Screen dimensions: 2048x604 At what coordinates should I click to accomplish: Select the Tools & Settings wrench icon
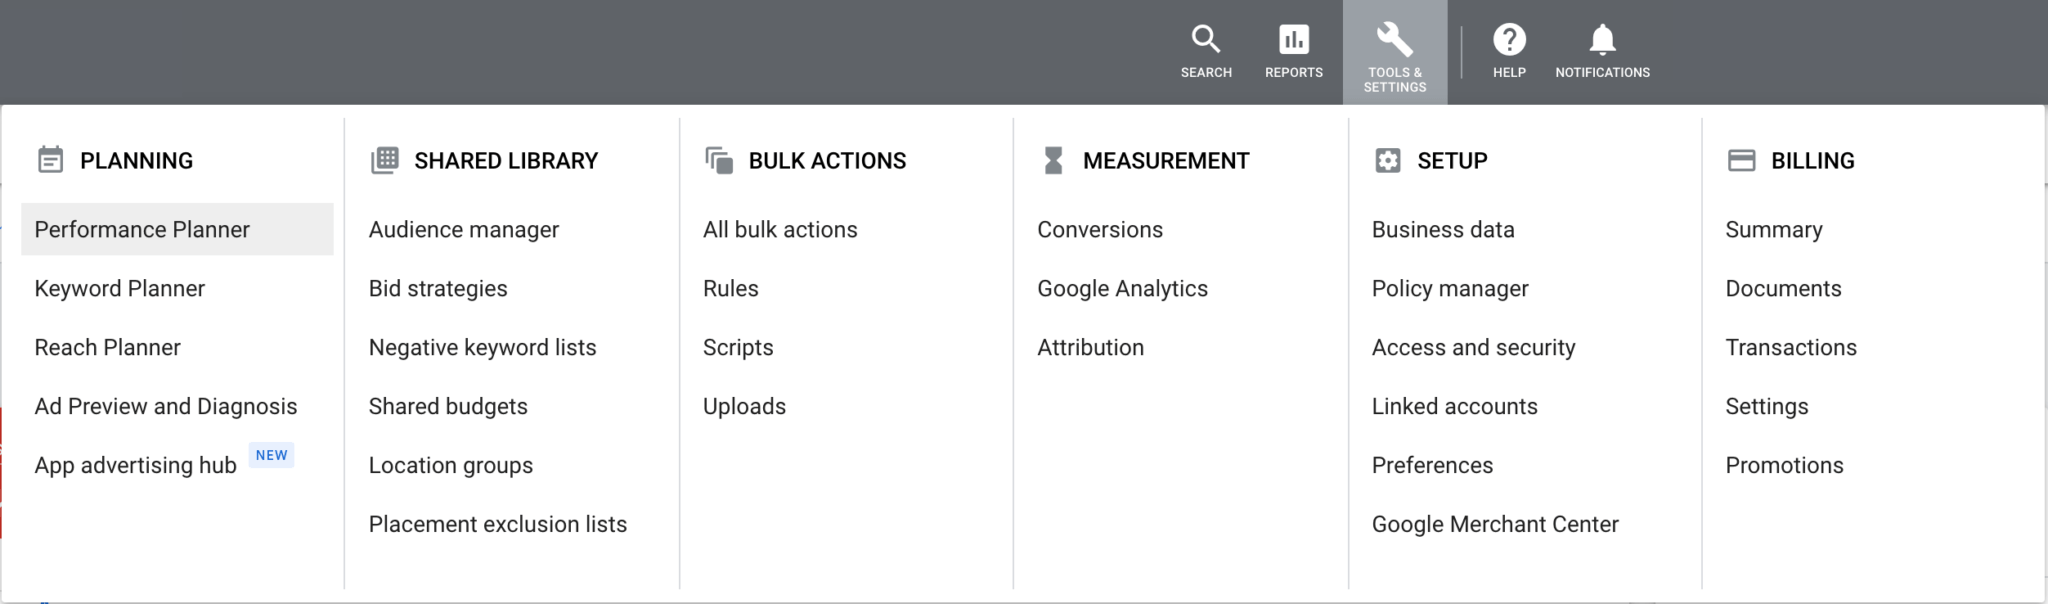click(1396, 42)
